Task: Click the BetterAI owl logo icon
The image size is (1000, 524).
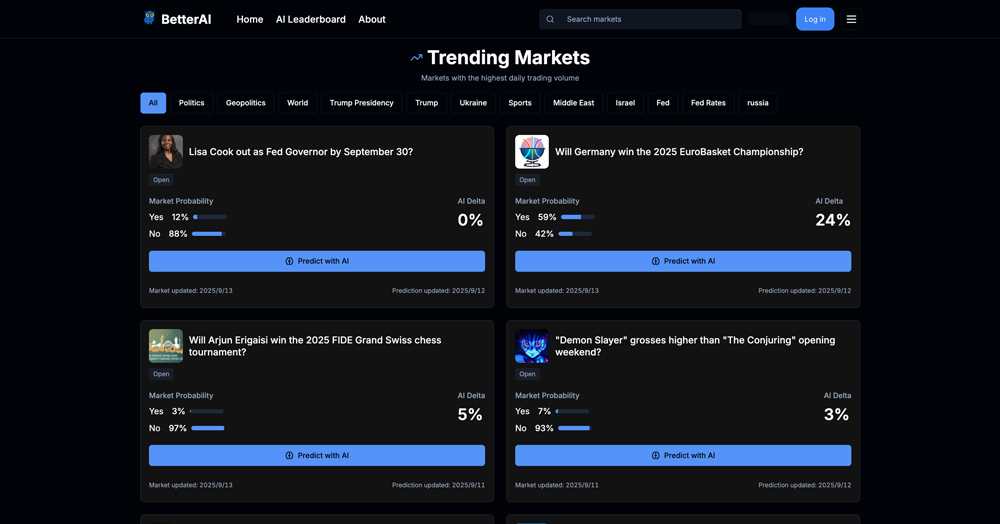Action: tap(149, 18)
